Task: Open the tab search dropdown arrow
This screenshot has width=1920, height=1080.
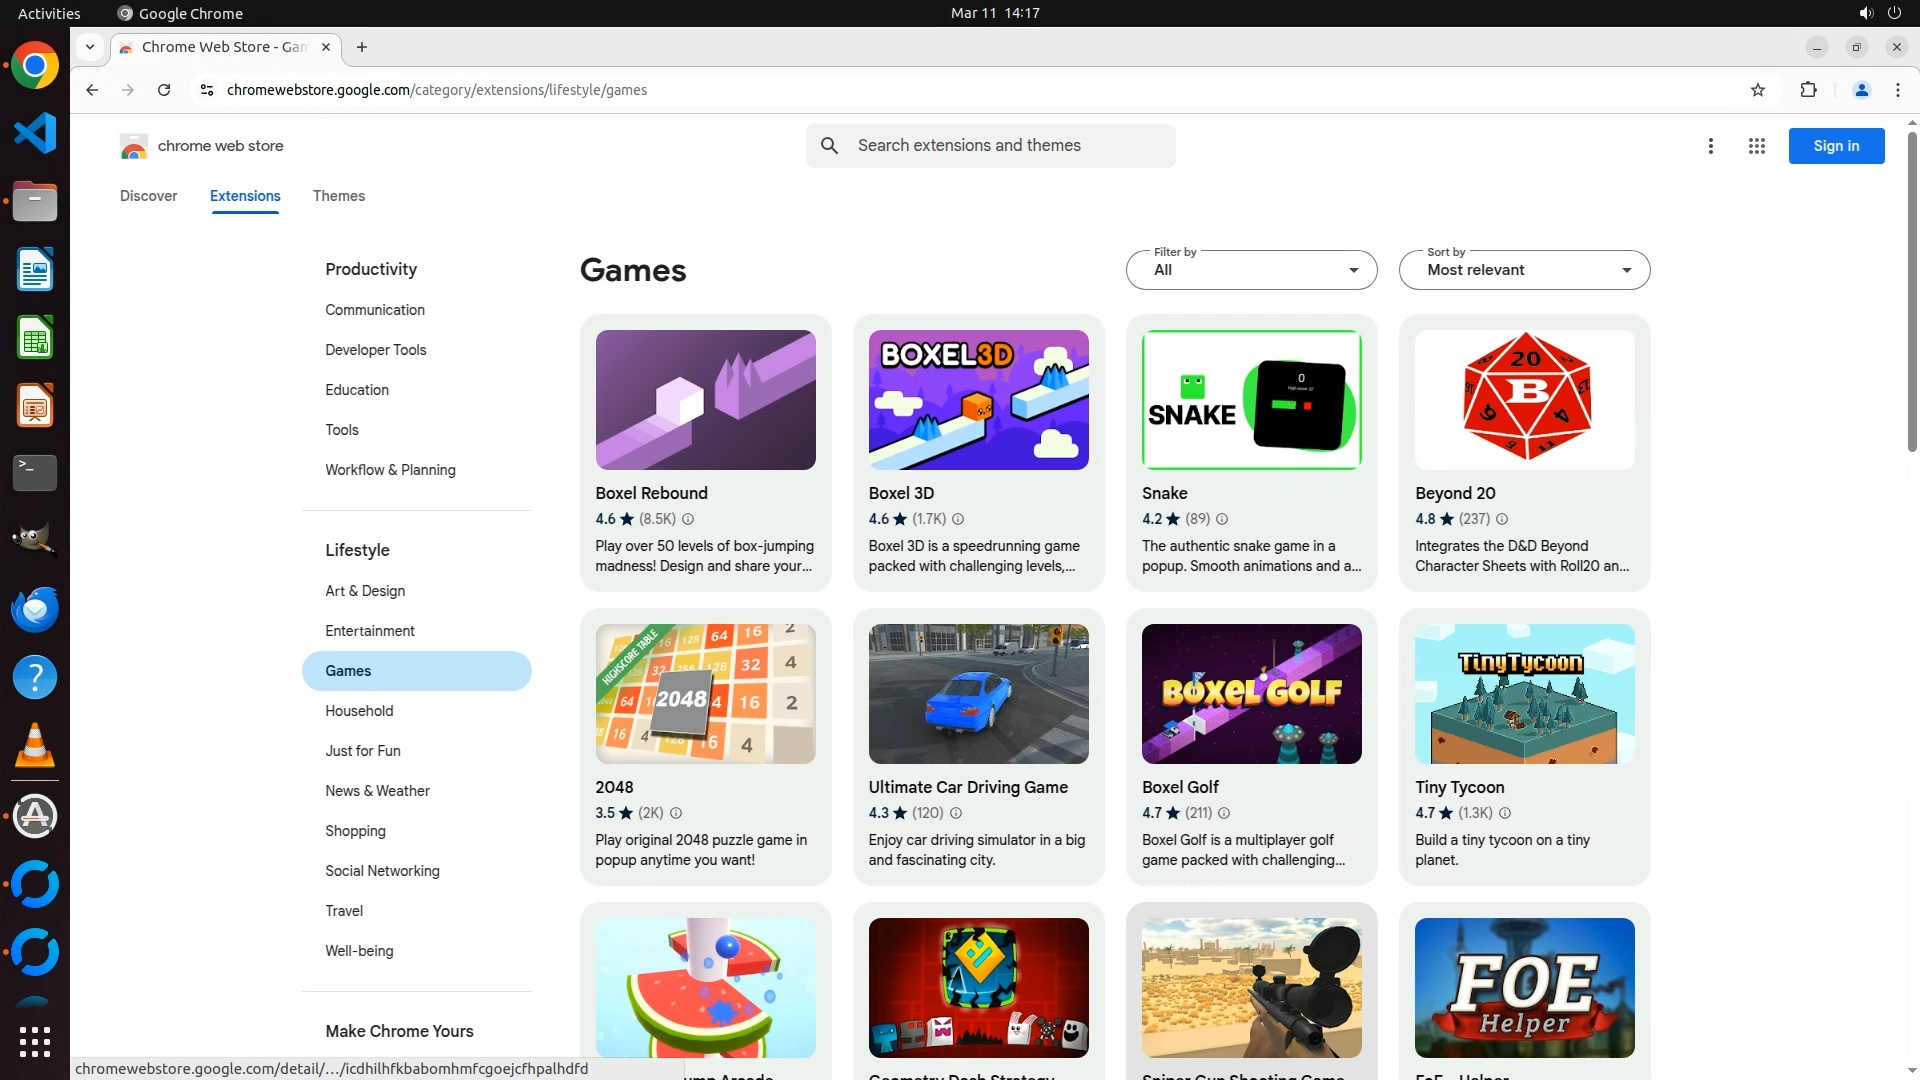Action: click(x=90, y=47)
